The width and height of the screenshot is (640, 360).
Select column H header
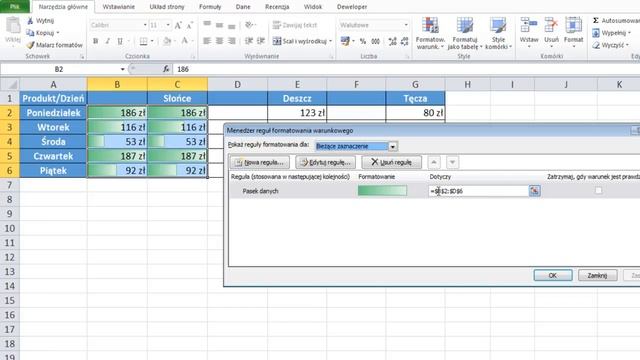click(467, 84)
